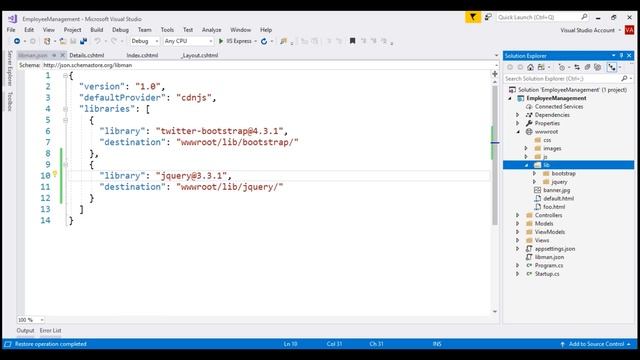
Task: Collapse the wwwroot folder
Action: pos(518,132)
